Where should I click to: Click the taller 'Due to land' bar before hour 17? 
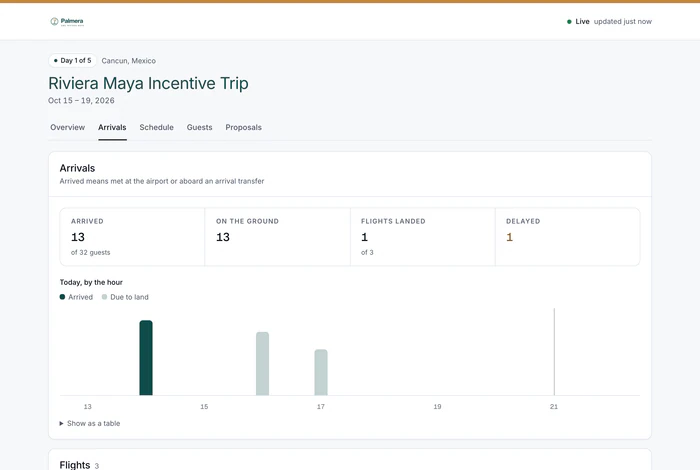262,363
